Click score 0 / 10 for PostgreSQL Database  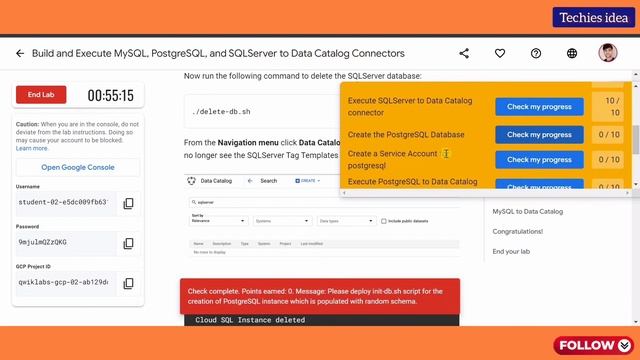point(609,135)
